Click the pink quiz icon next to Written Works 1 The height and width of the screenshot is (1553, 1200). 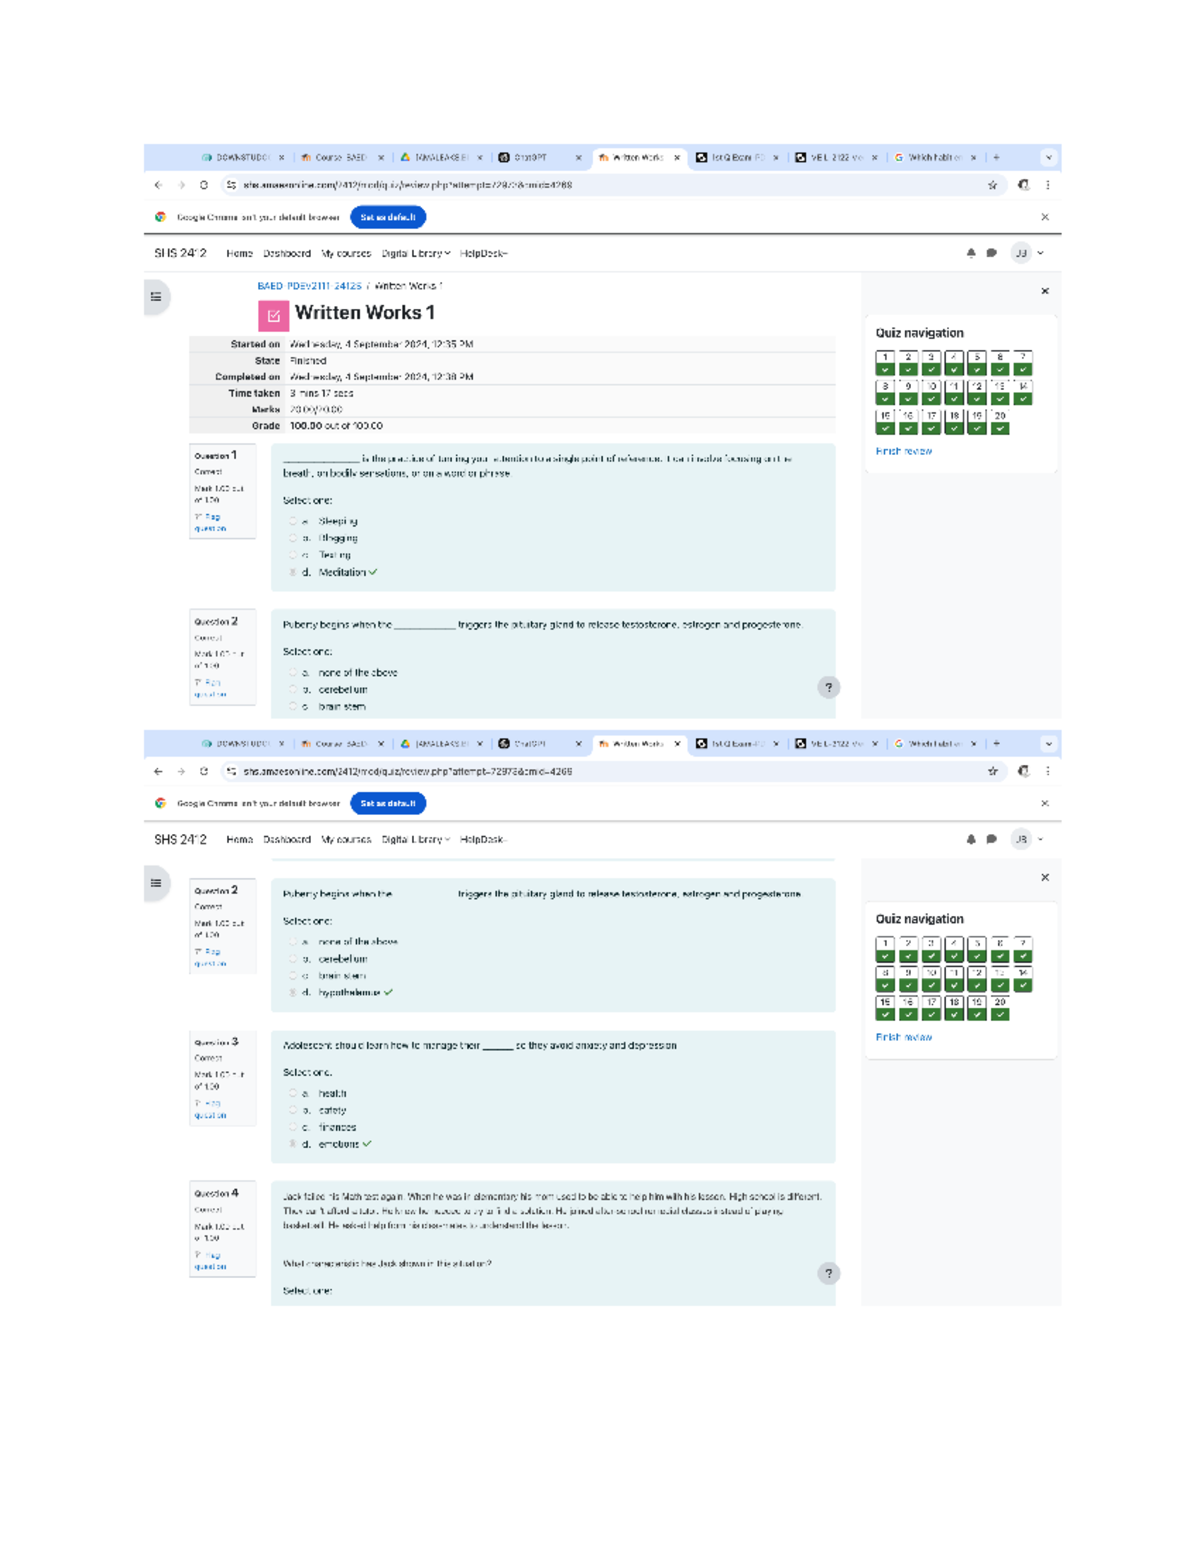pyautogui.click(x=273, y=316)
